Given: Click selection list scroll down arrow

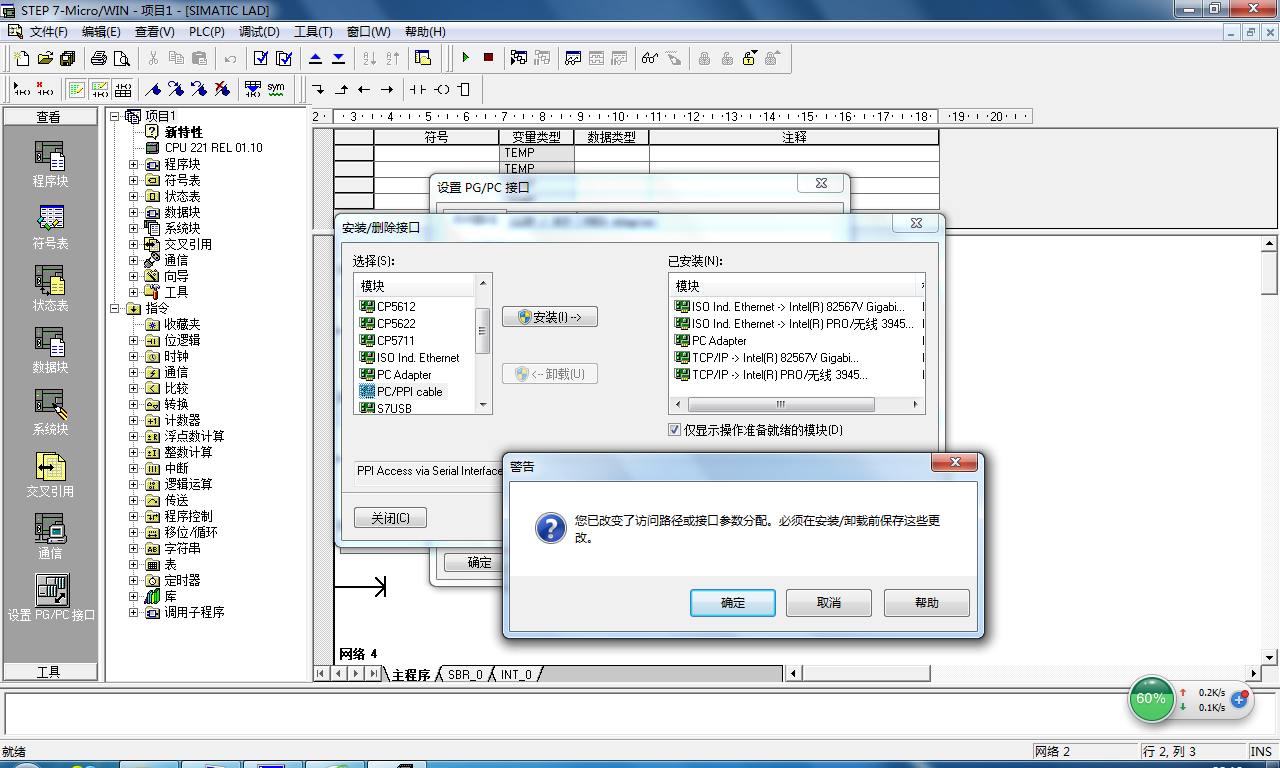Looking at the screenshot, I should (x=483, y=405).
